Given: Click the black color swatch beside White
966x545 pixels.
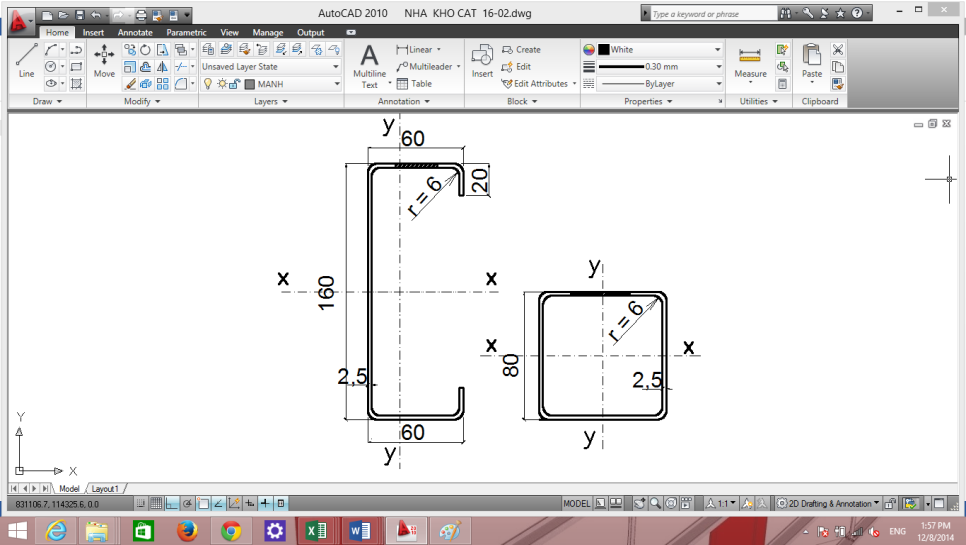Looking at the screenshot, I should [x=604, y=49].
